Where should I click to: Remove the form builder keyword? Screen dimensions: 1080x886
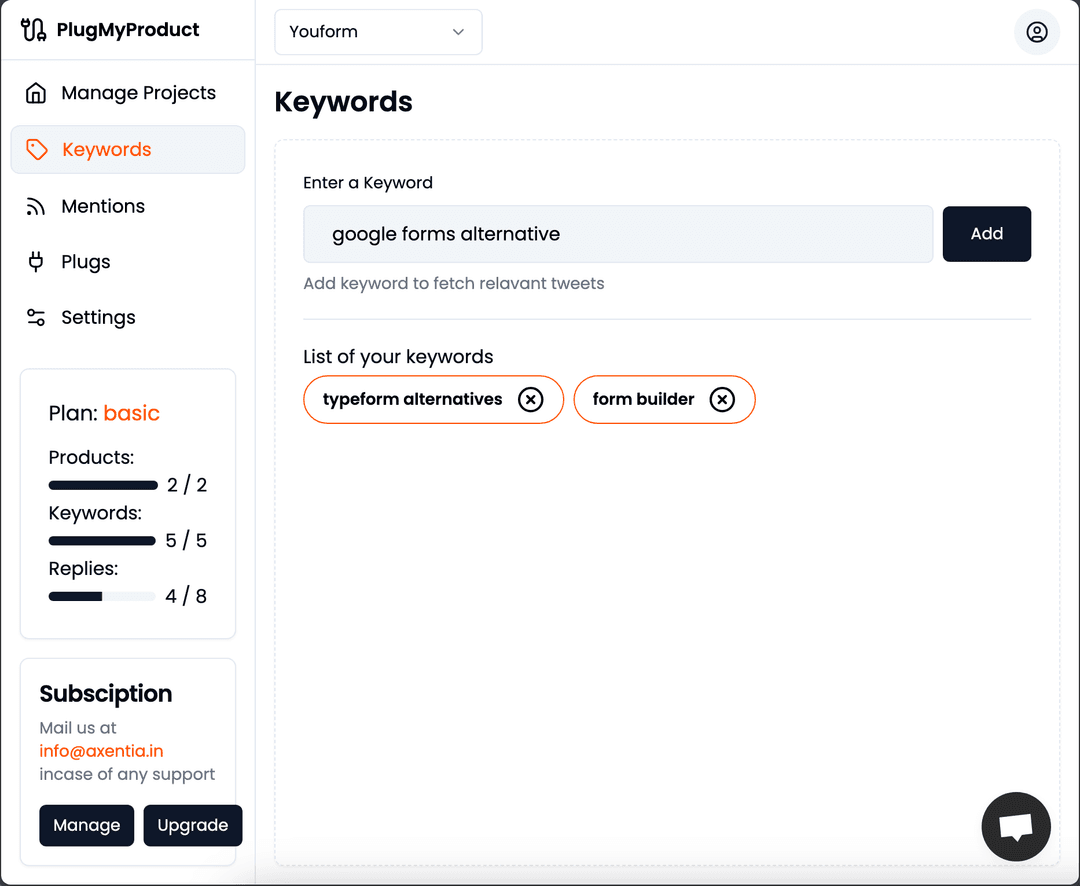pyautogui.click(x=722, y=399)
